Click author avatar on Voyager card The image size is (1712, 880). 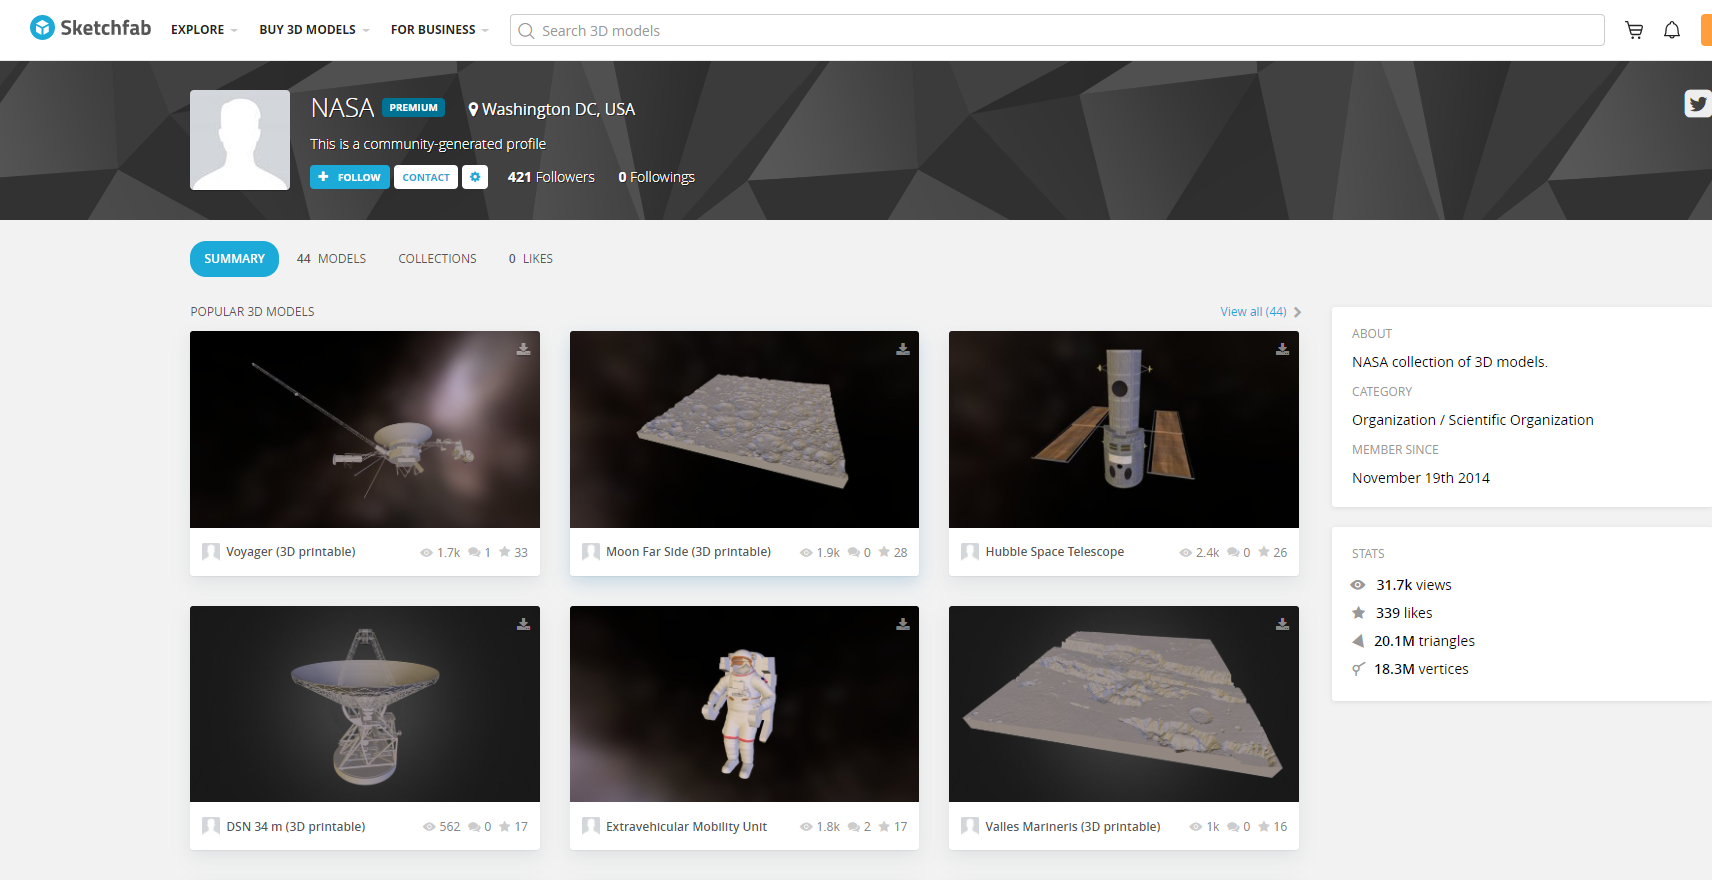(x=211, y=552)
